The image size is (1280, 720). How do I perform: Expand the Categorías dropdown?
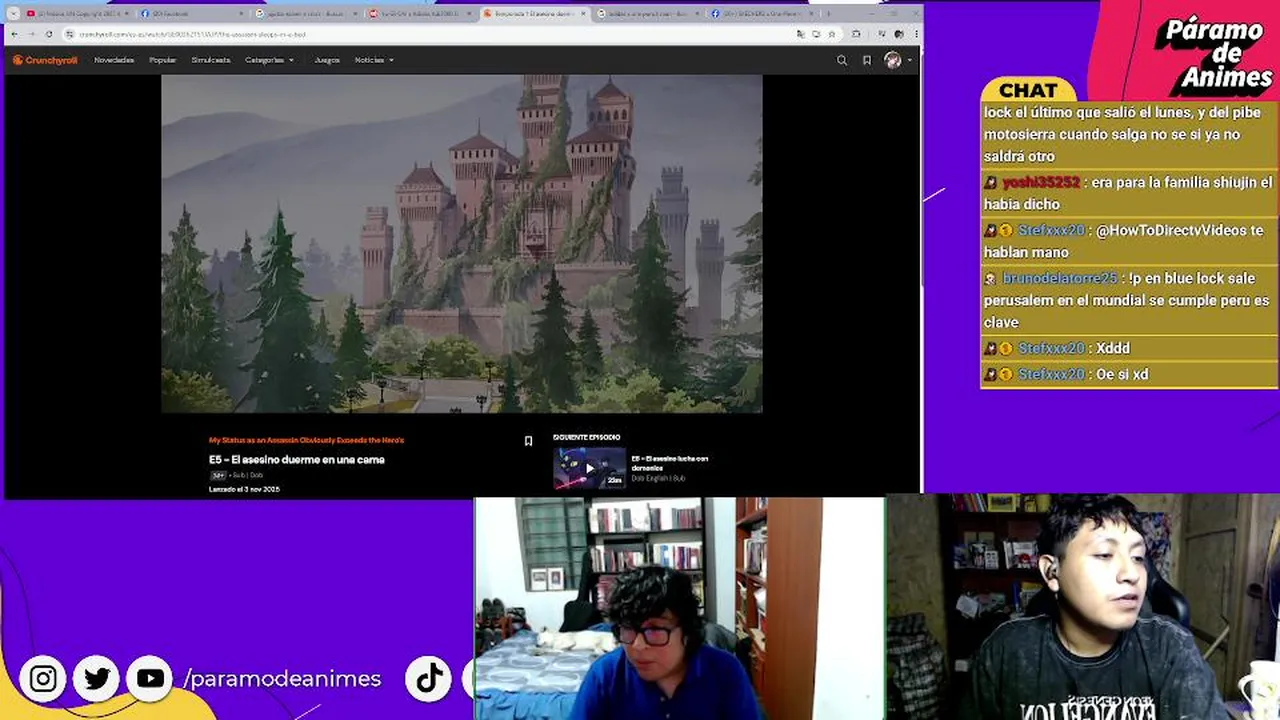pyautogui.click(x=269, y=60)
